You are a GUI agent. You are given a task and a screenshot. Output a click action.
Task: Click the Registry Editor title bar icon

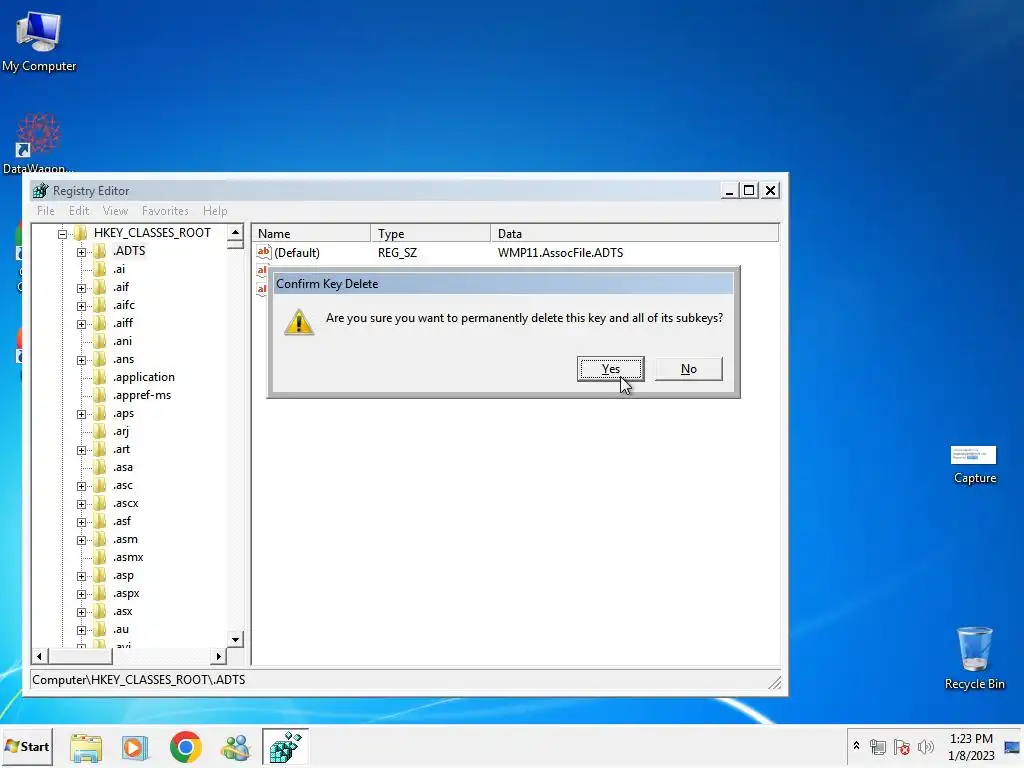[40, 191]
